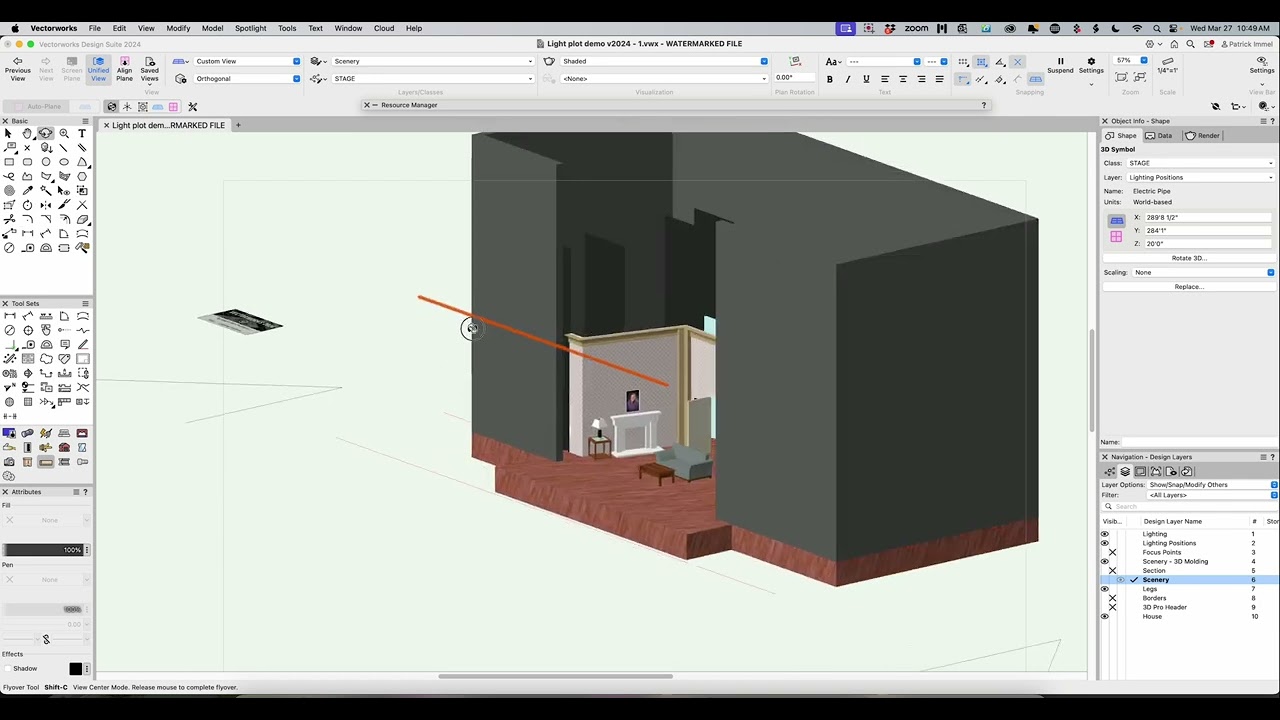Select the Borders layer row
1280x720 pixels.
click(x=1189, y=598)
